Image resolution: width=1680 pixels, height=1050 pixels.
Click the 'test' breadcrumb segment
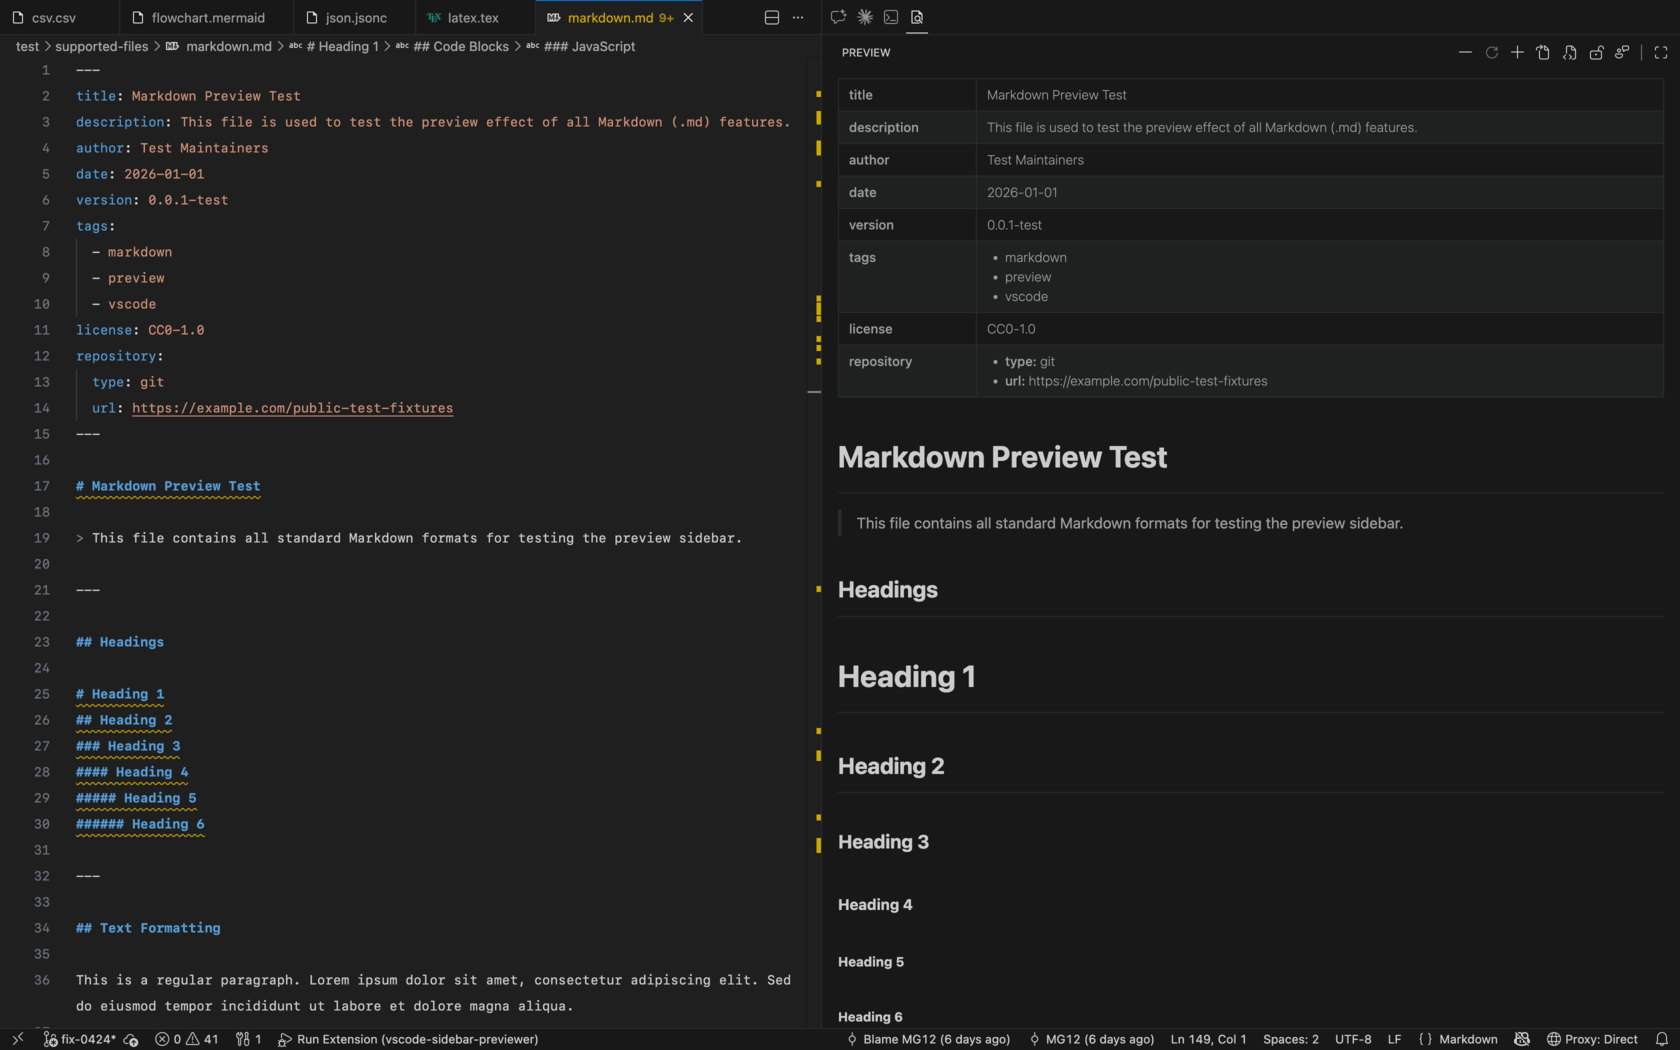(27, 46)
